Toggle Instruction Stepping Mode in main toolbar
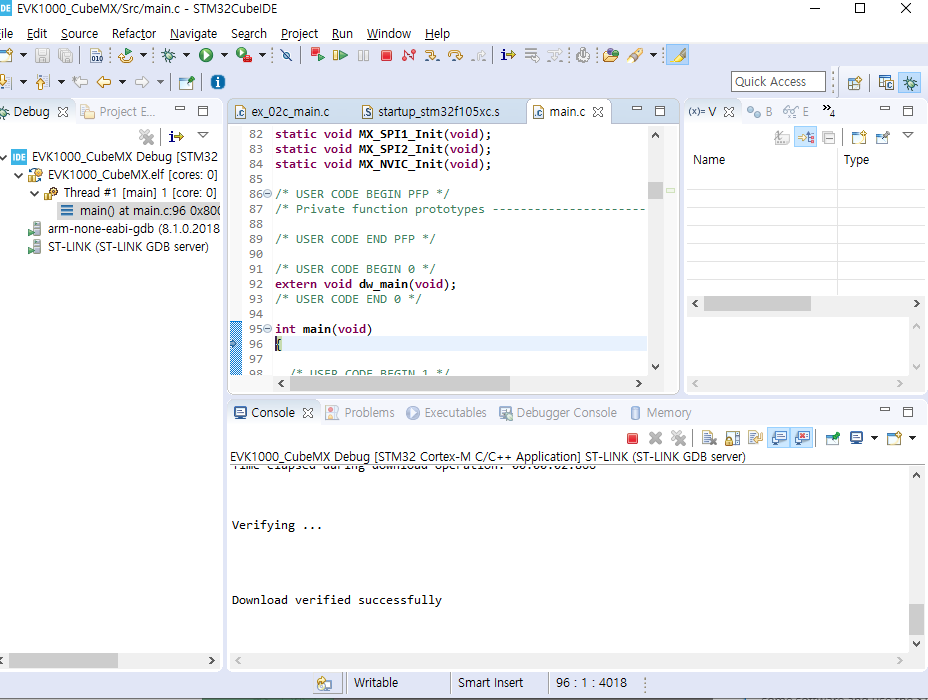 [508, 56]
